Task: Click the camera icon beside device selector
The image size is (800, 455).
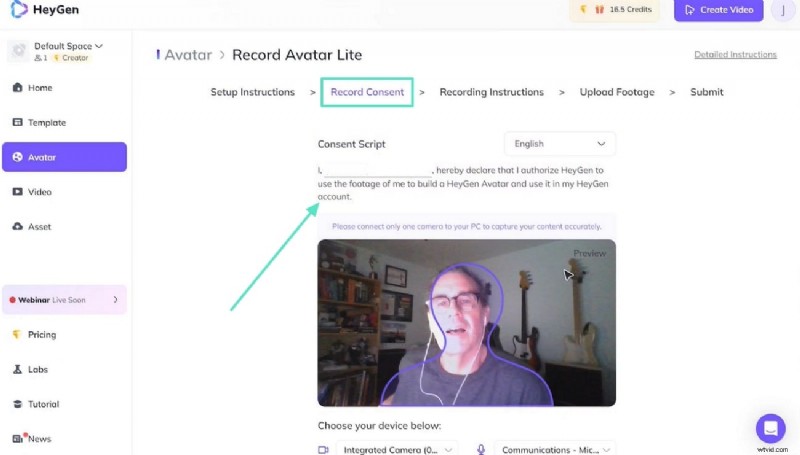Action: pyautogui.click(x=323, y=450)
